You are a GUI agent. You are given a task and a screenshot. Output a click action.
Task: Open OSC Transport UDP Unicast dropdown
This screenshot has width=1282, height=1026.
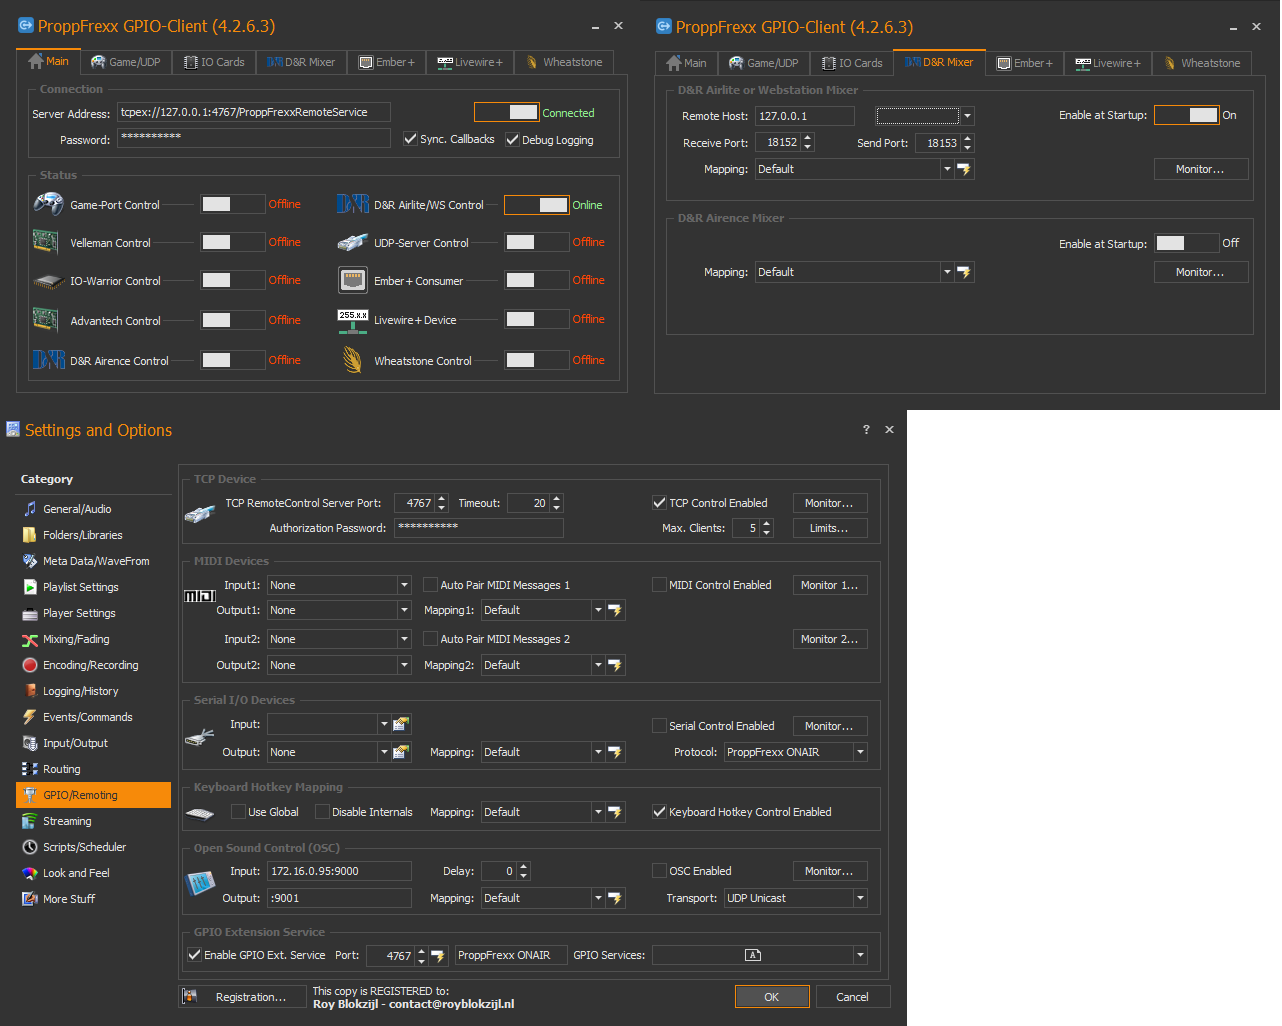(860, 898)
